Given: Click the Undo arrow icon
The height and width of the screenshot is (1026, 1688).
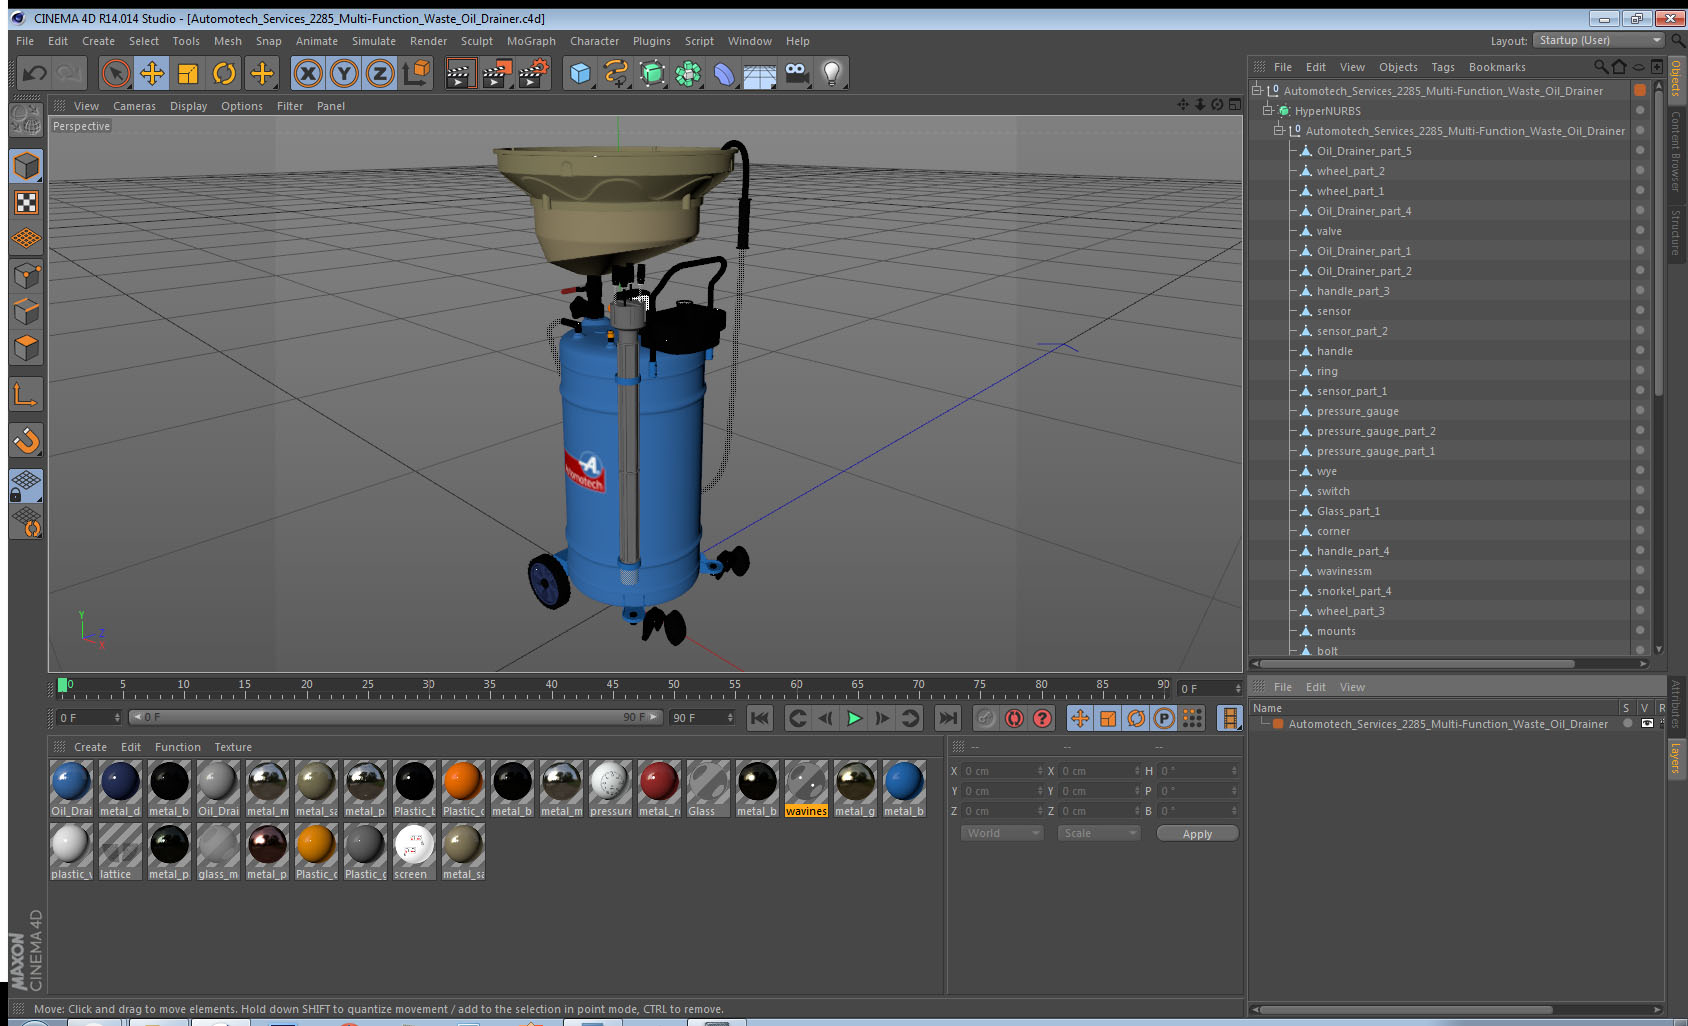Looking at the screenshot, I should 35,73.
